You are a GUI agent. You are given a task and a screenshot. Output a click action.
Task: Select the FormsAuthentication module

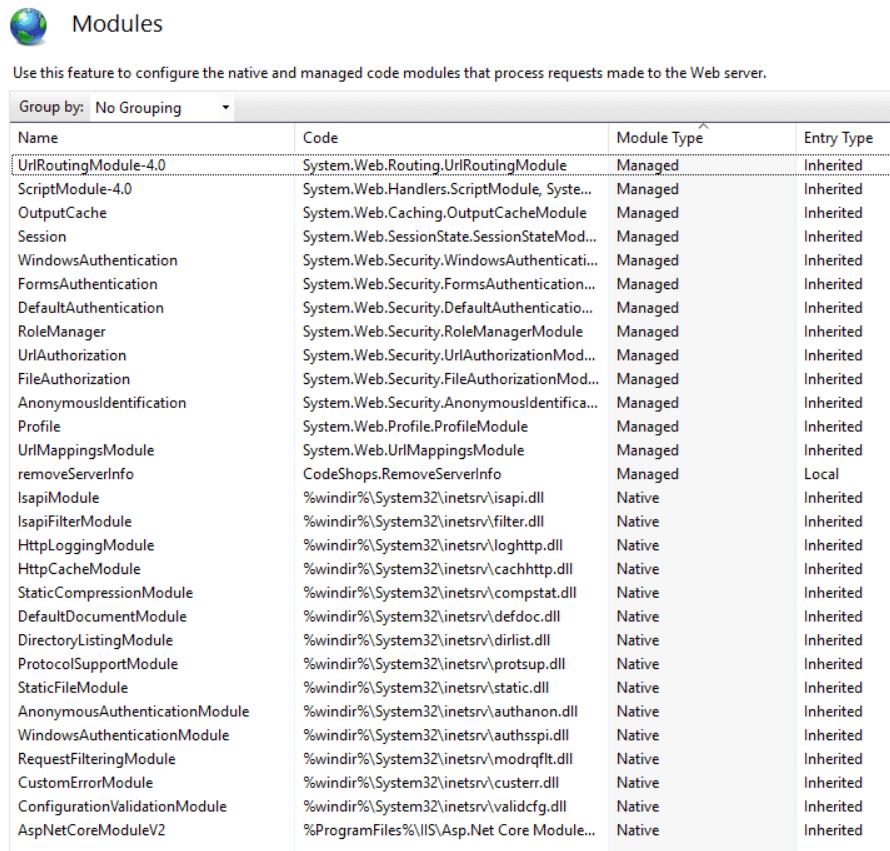[x=88, y=284]
